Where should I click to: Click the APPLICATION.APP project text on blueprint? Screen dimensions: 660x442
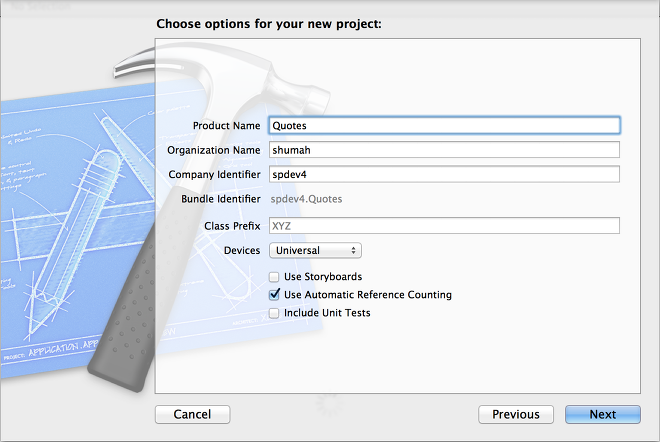(63, 349)
